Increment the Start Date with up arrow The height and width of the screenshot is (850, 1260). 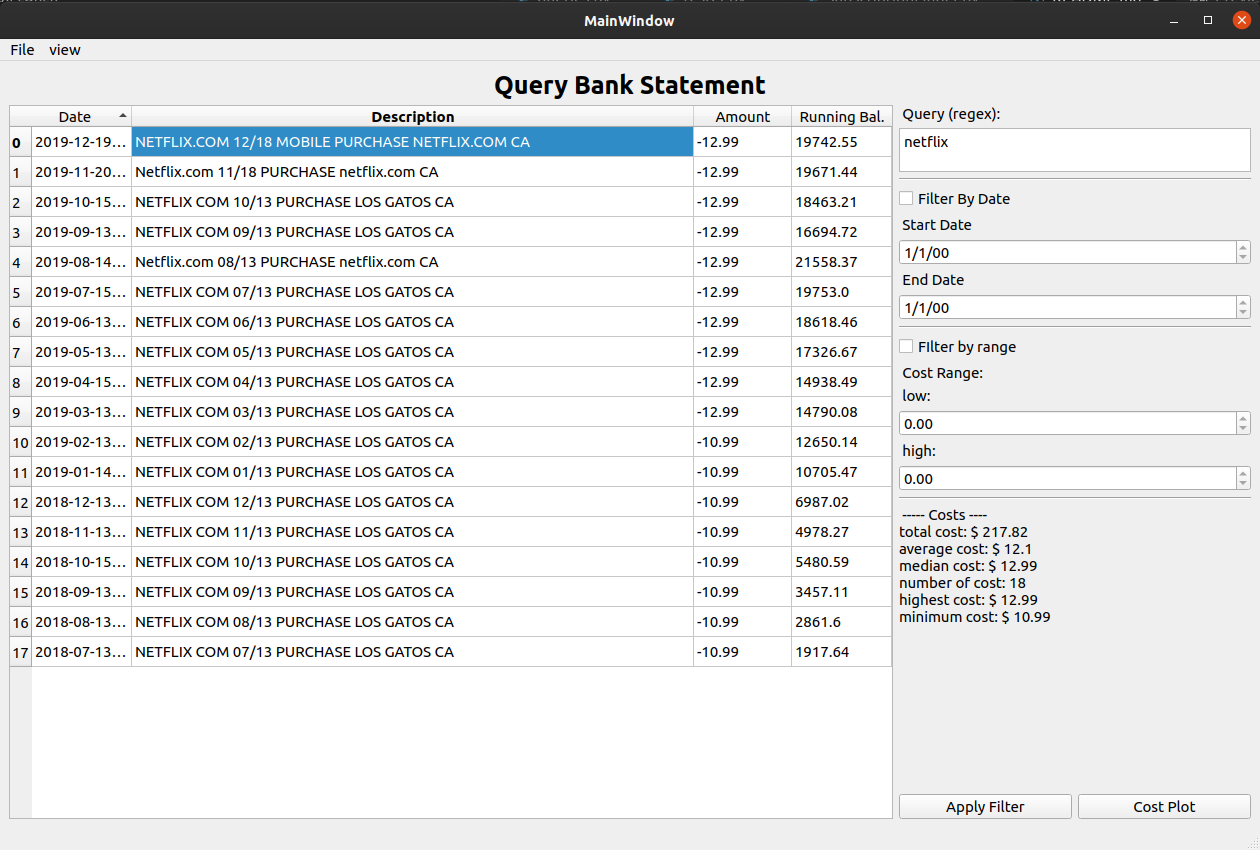[x=1243, y=247]
